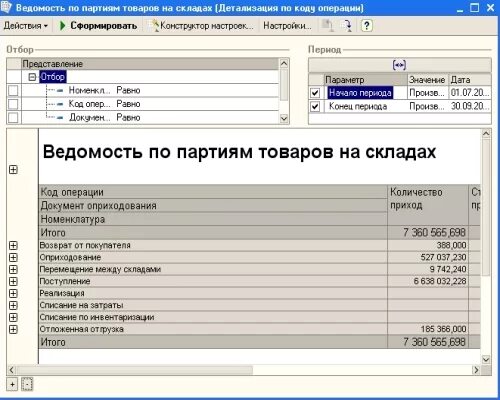This screenshot has height=400, width=500.
Task: Click the Количество приход column header
Action: [x=428, y=205]
